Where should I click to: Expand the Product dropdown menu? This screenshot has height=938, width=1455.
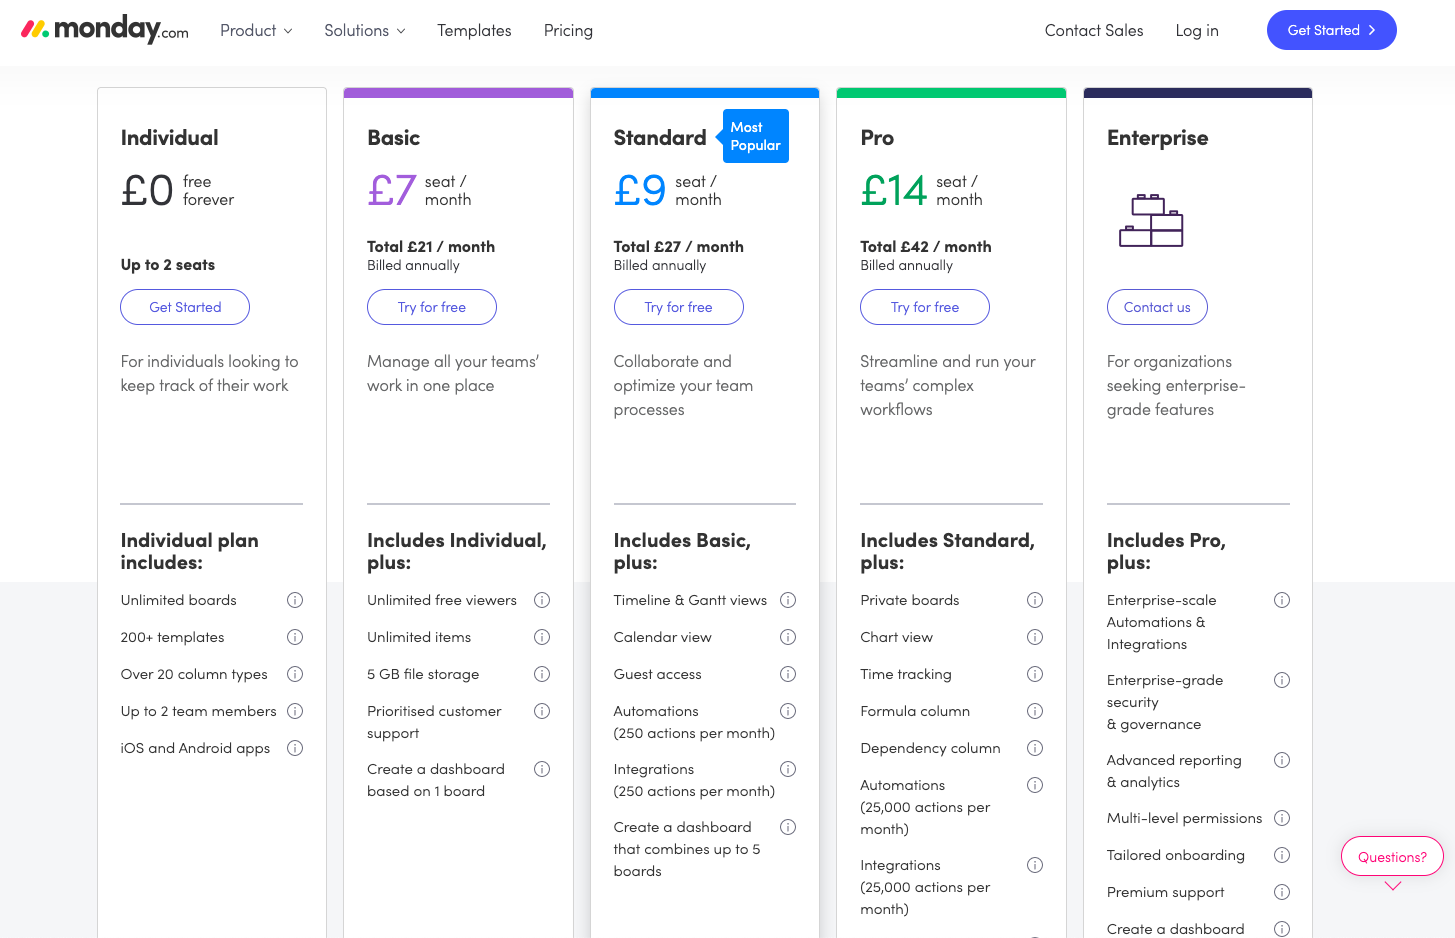click(256, 31)
